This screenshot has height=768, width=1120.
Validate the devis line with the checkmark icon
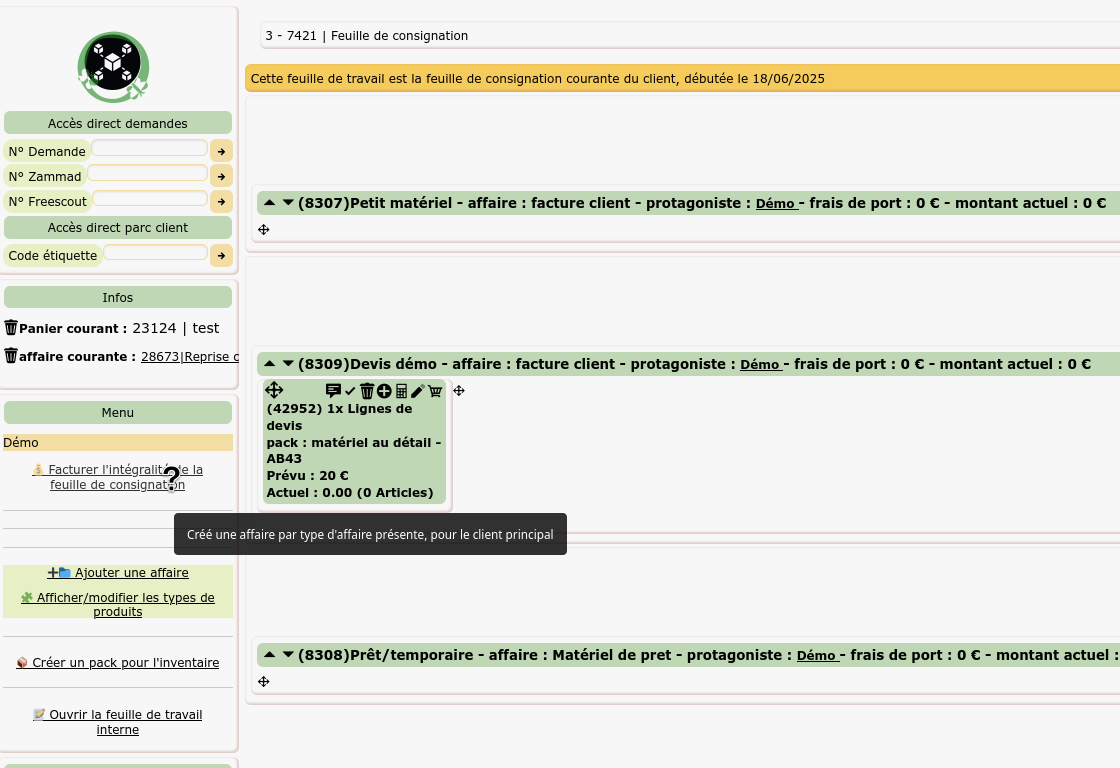[x=350, y=391]
